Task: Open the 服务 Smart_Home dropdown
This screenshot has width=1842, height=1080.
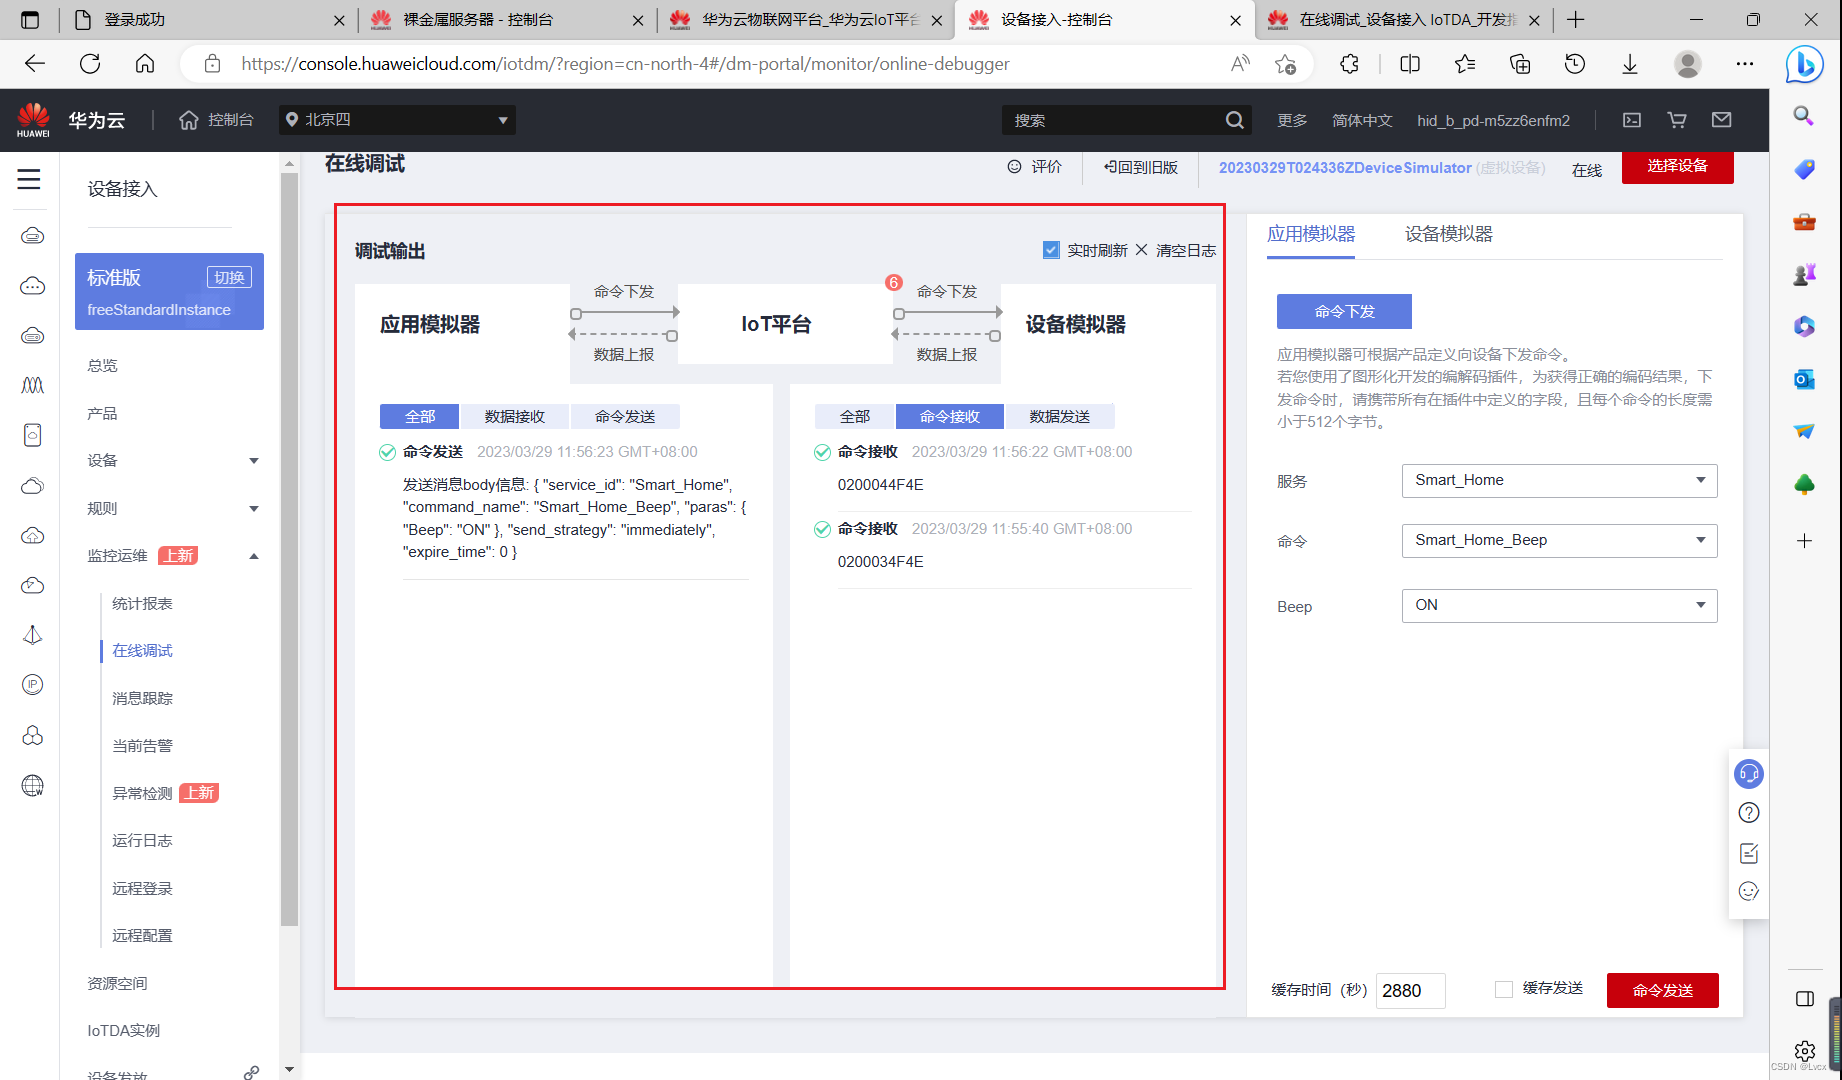Action: click(1559, 481)
